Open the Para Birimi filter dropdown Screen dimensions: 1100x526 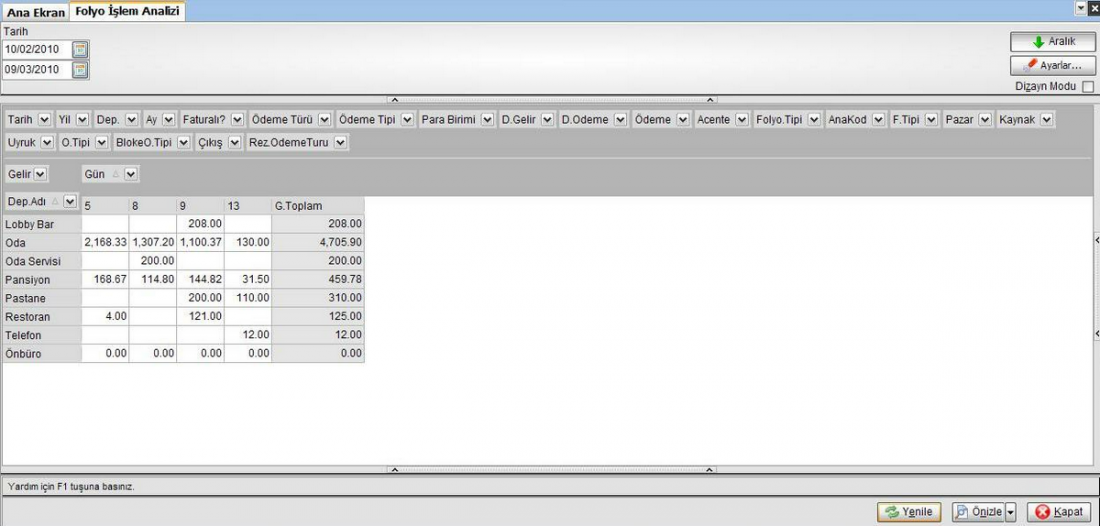tap(487, 120)
